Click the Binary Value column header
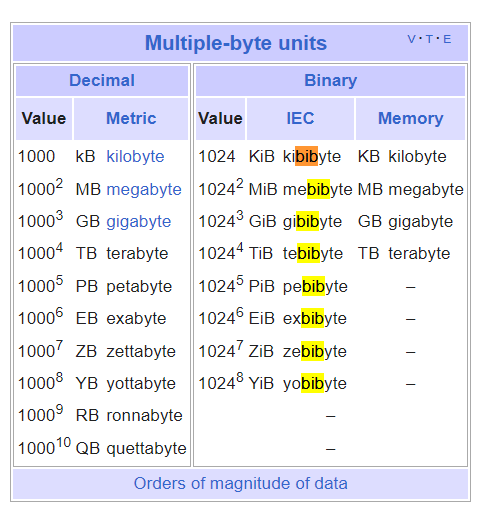 220,118
